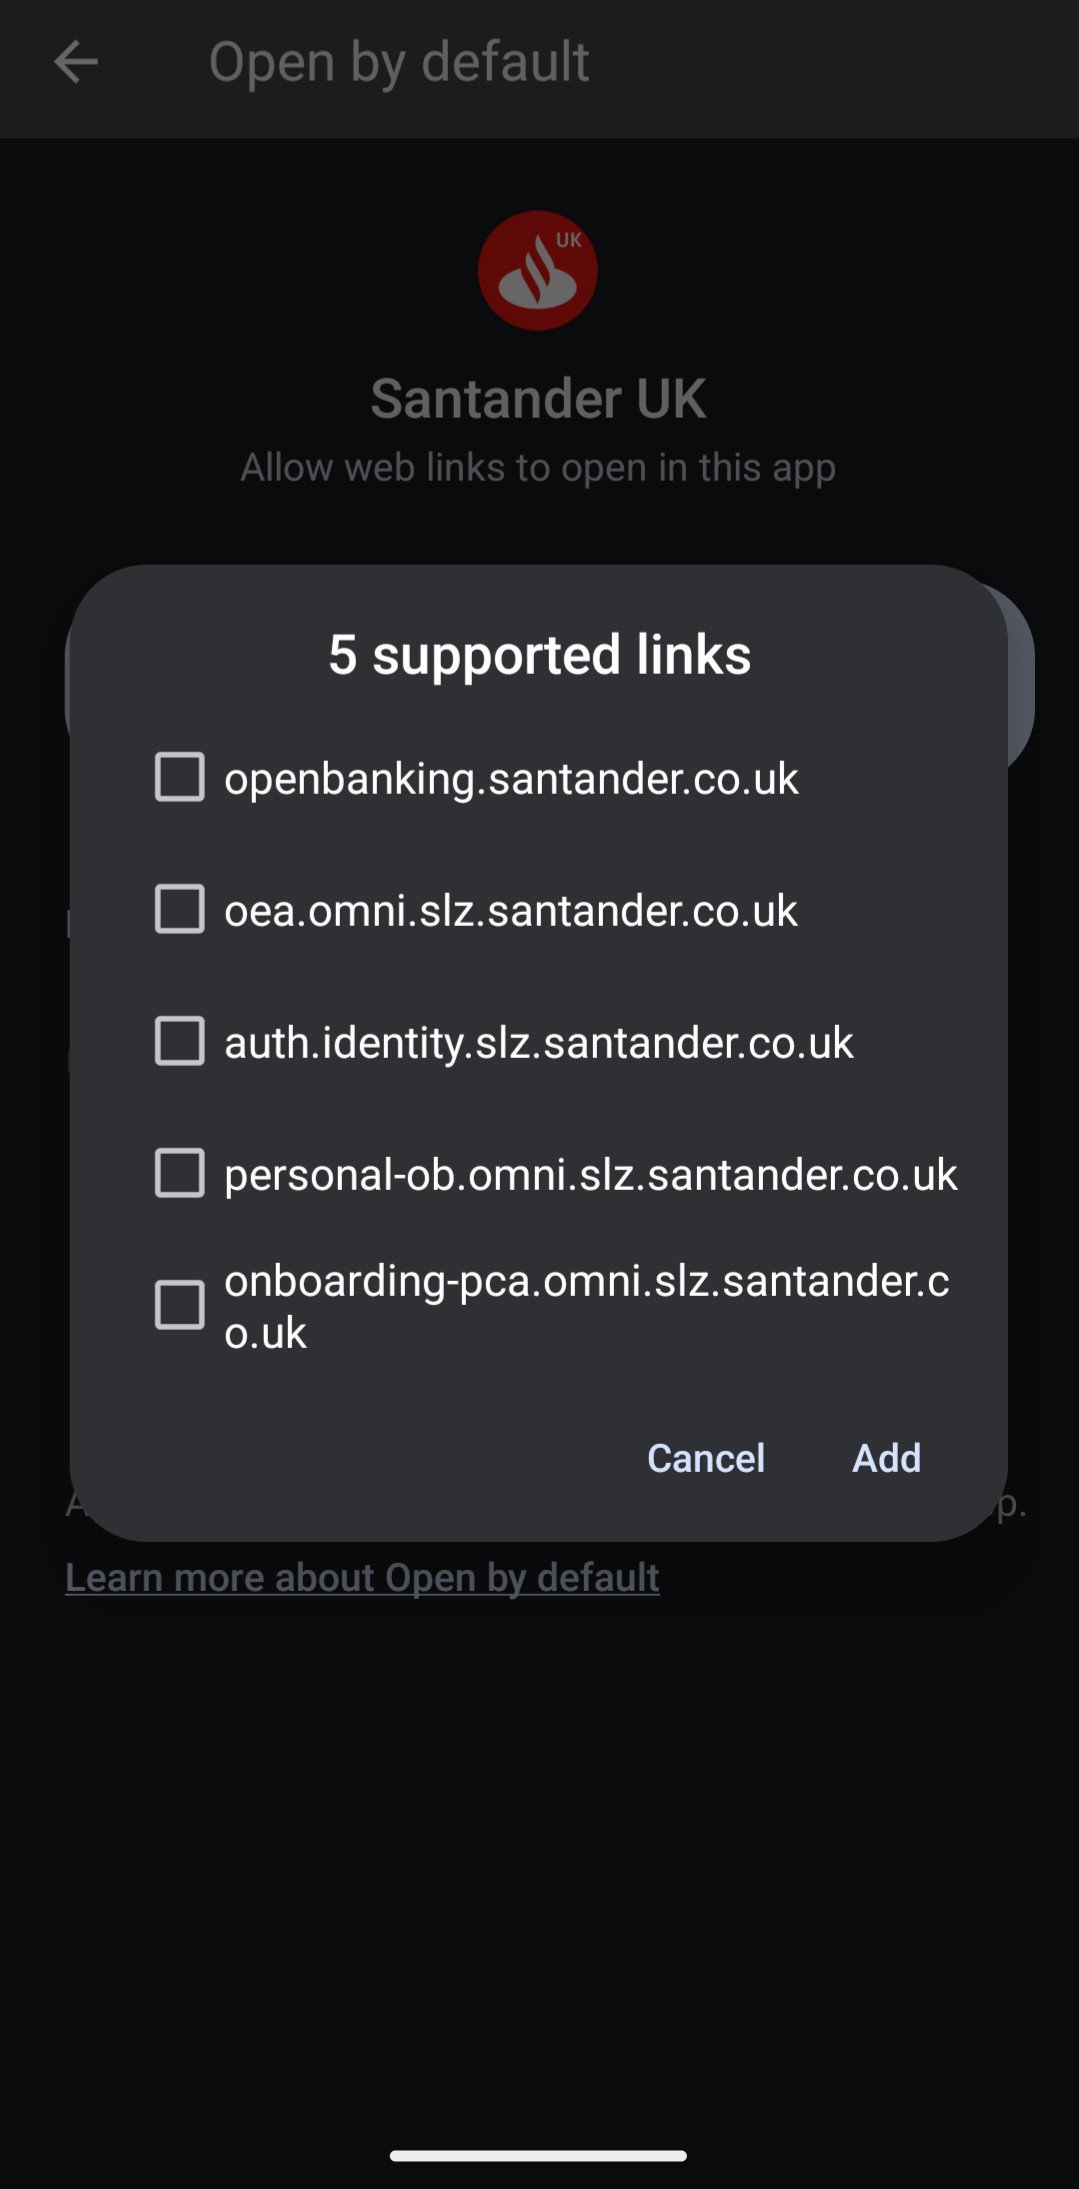Image resolution: width=1079 pixels, height=2189 pixels.
Task: Check the openbanking.santander.co.uk checkbox
Action: tap(180, 777)
